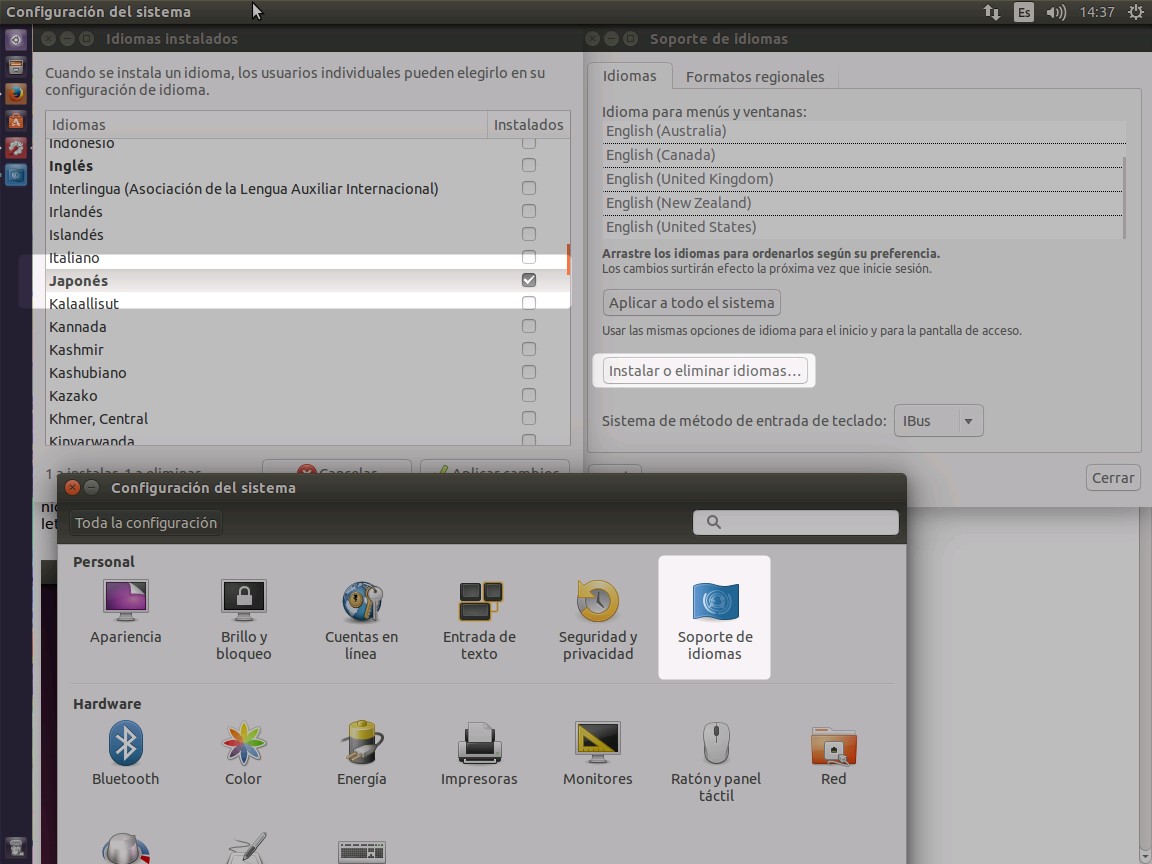Select English (United Kingdom) entry
This screenshot has height=864, width=1152.
[863, 179]
